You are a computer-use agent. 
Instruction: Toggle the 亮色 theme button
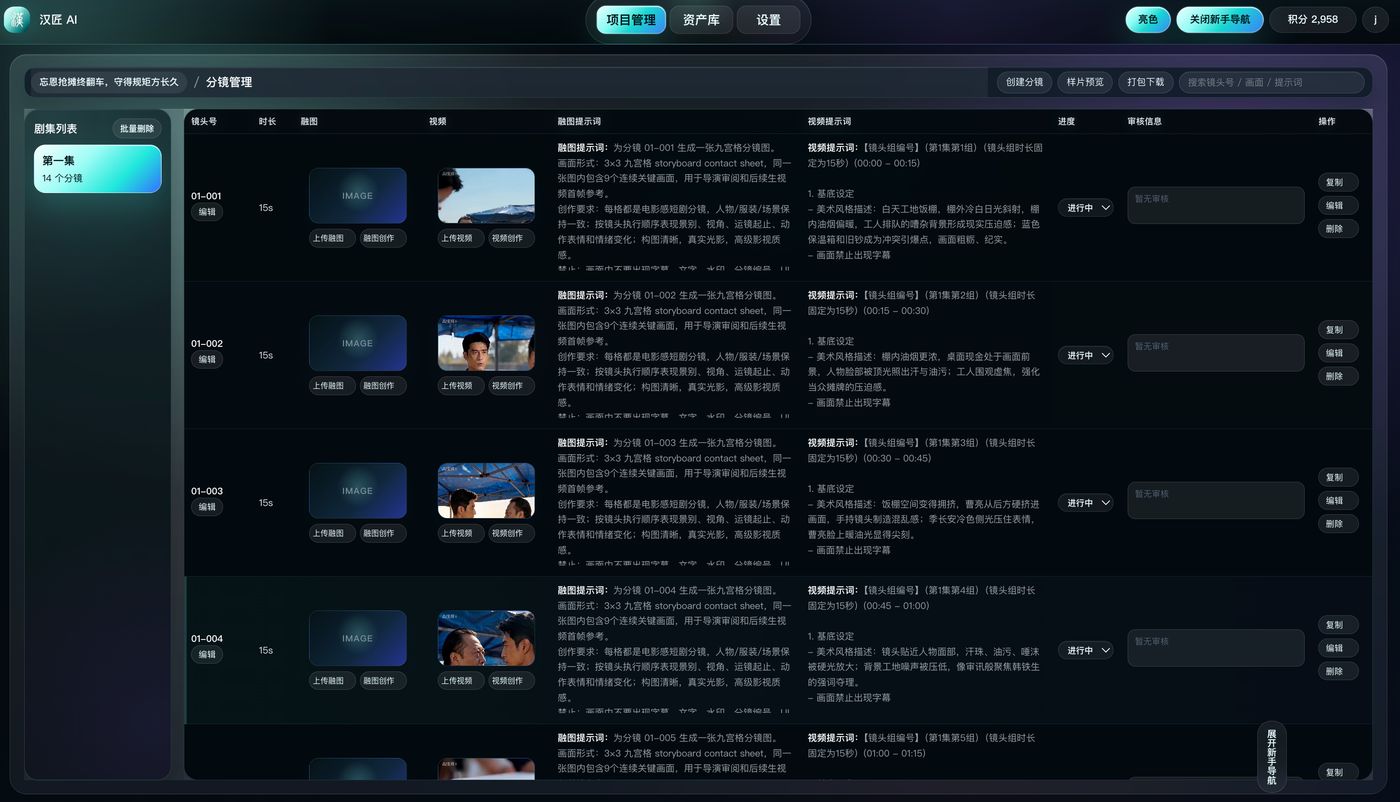[x=1148, y=19]
